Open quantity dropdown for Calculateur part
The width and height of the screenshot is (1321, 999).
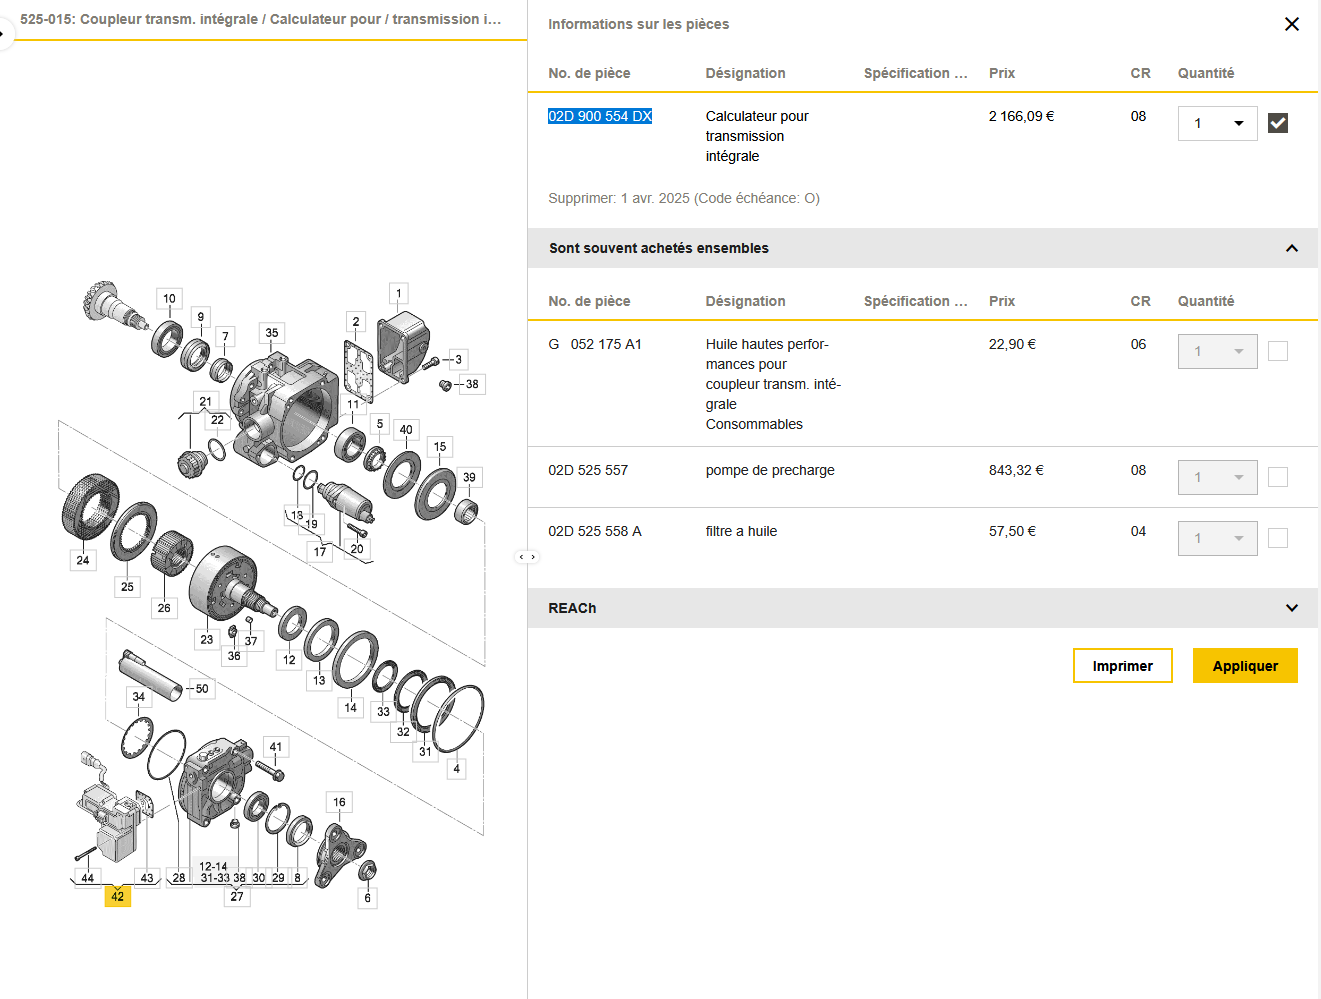[x=1217, y=123]
